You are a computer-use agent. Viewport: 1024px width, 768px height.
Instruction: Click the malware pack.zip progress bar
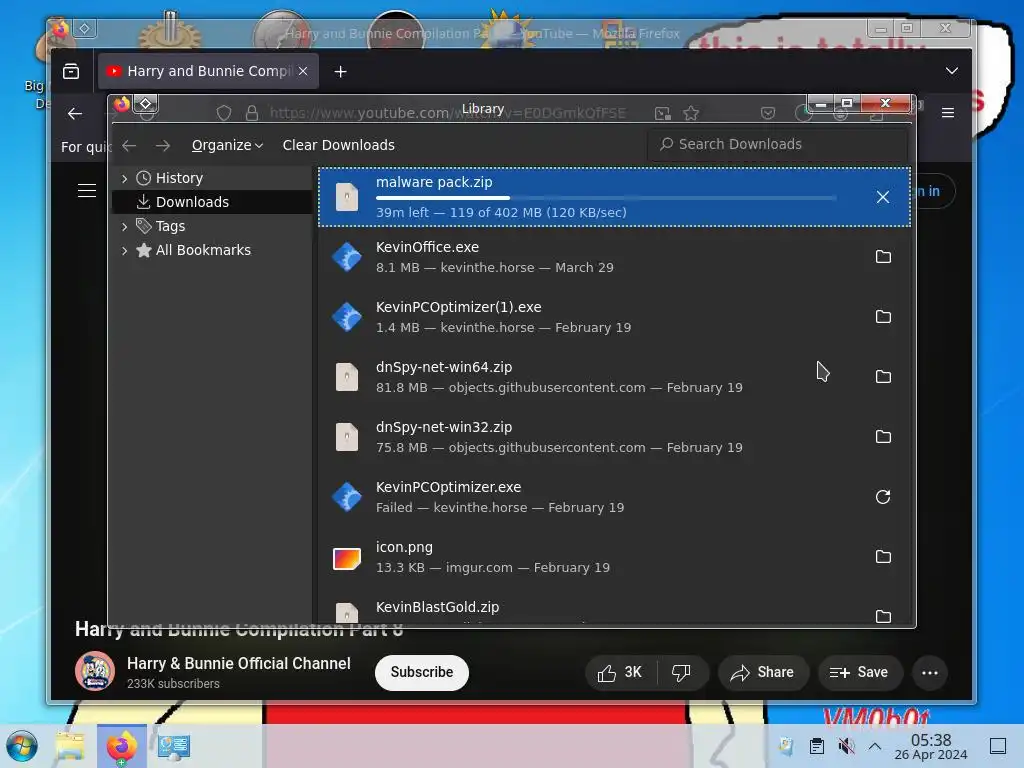click(606, 198)
